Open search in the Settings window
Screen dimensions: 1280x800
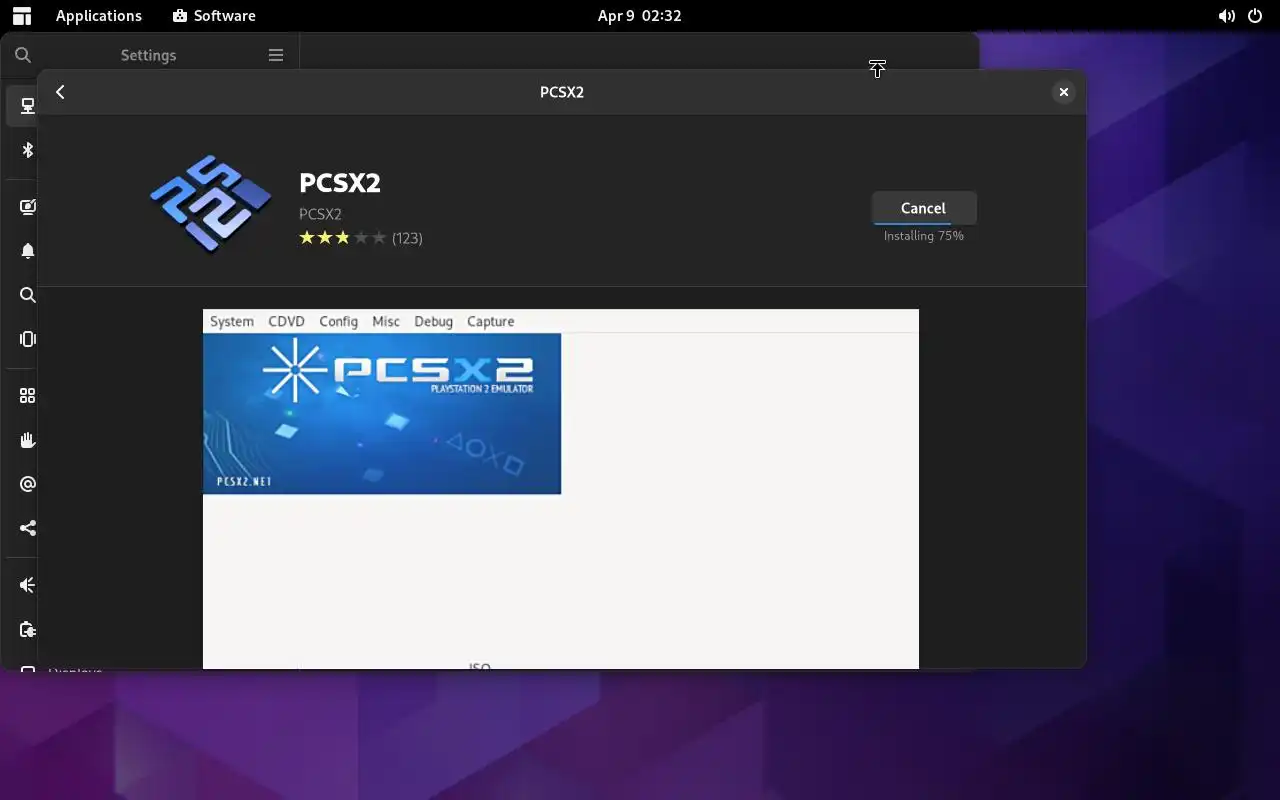coord(23,55)
